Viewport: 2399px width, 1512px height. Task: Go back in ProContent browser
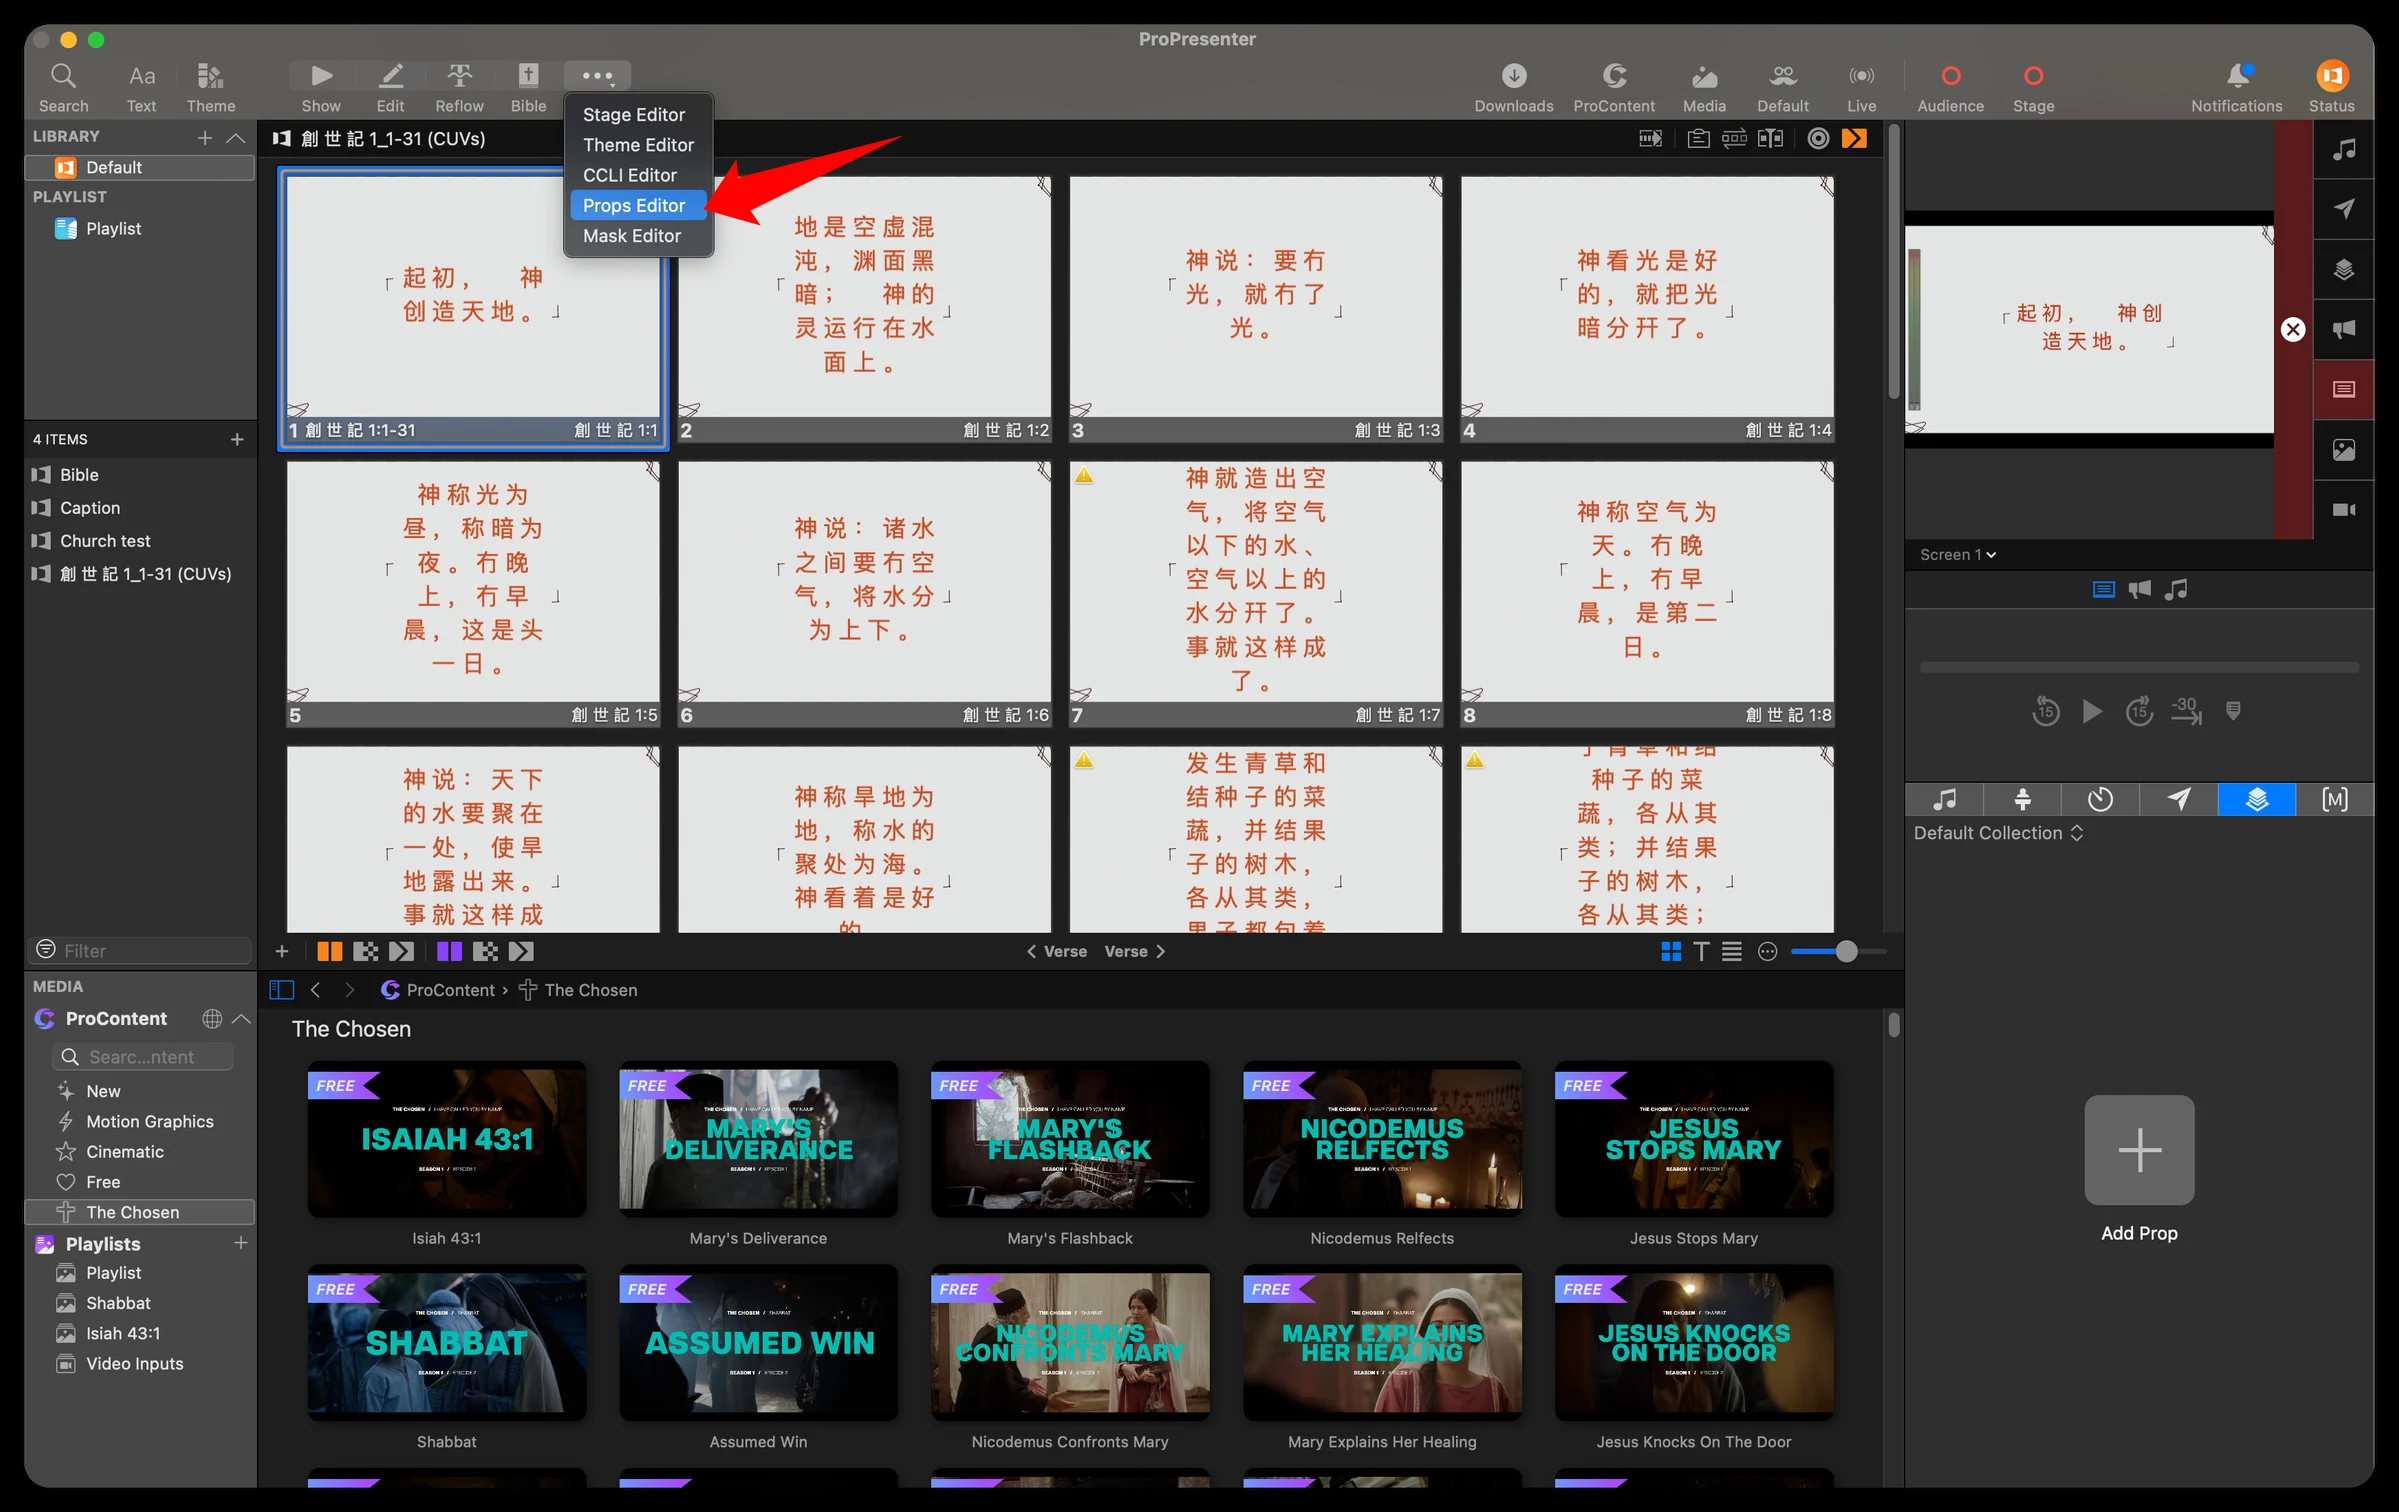[316, 990]
